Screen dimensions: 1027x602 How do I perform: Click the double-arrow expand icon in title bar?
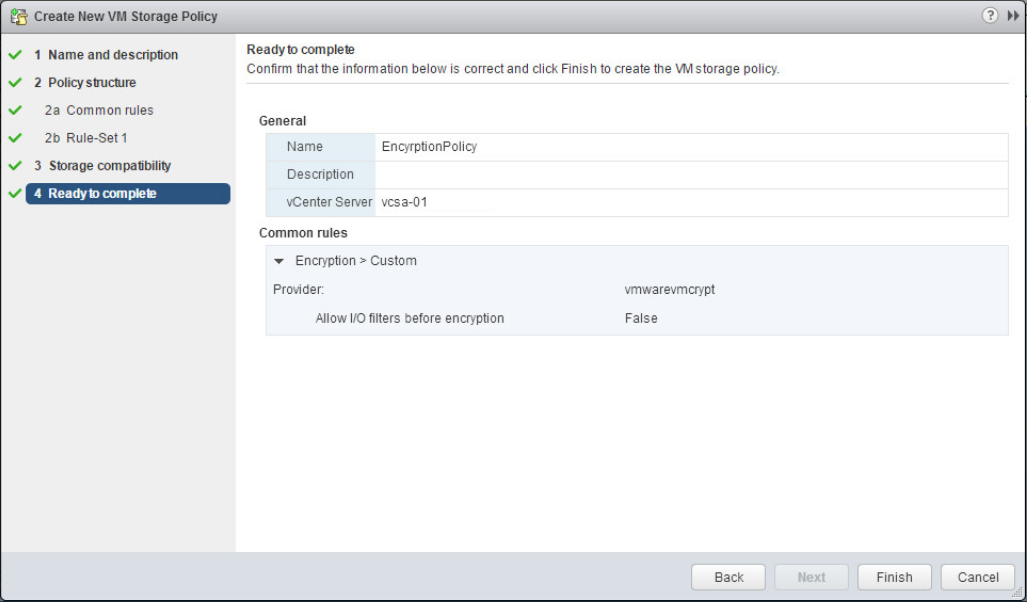(x=1013, y=16)
